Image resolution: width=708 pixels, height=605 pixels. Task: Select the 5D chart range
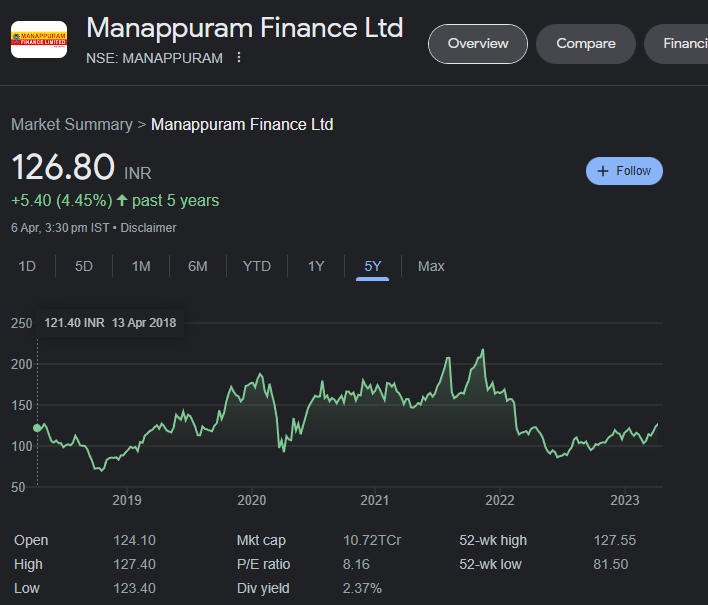coord(84,266)
